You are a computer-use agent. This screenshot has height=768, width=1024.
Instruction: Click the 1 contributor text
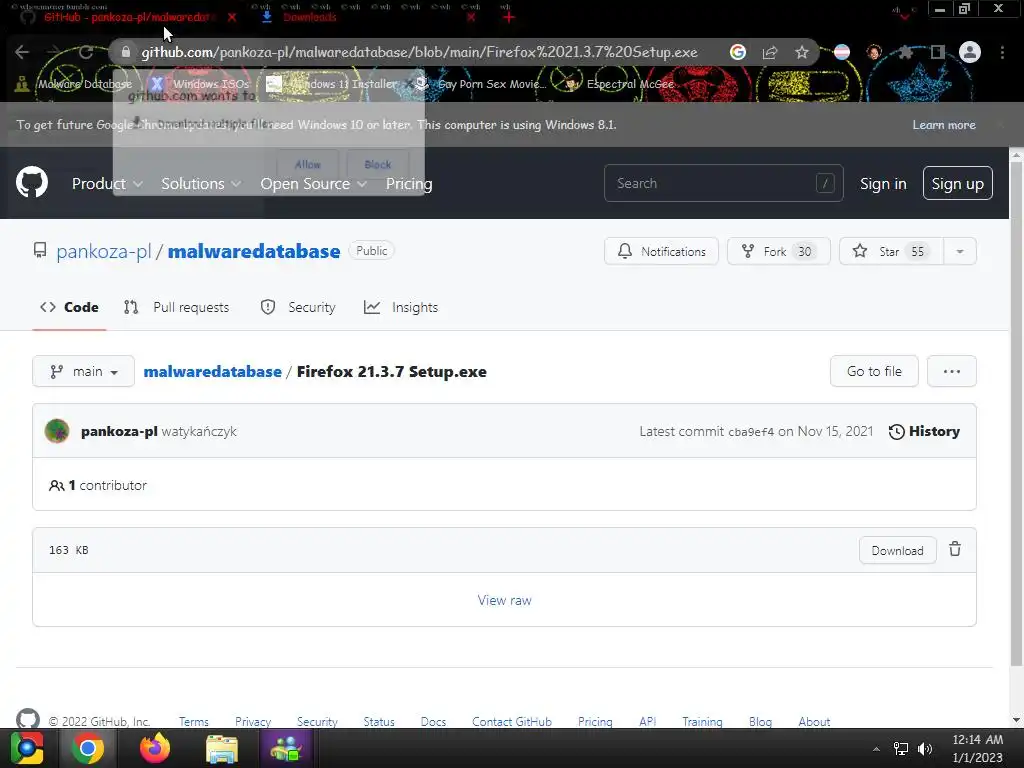pos(98,485)
